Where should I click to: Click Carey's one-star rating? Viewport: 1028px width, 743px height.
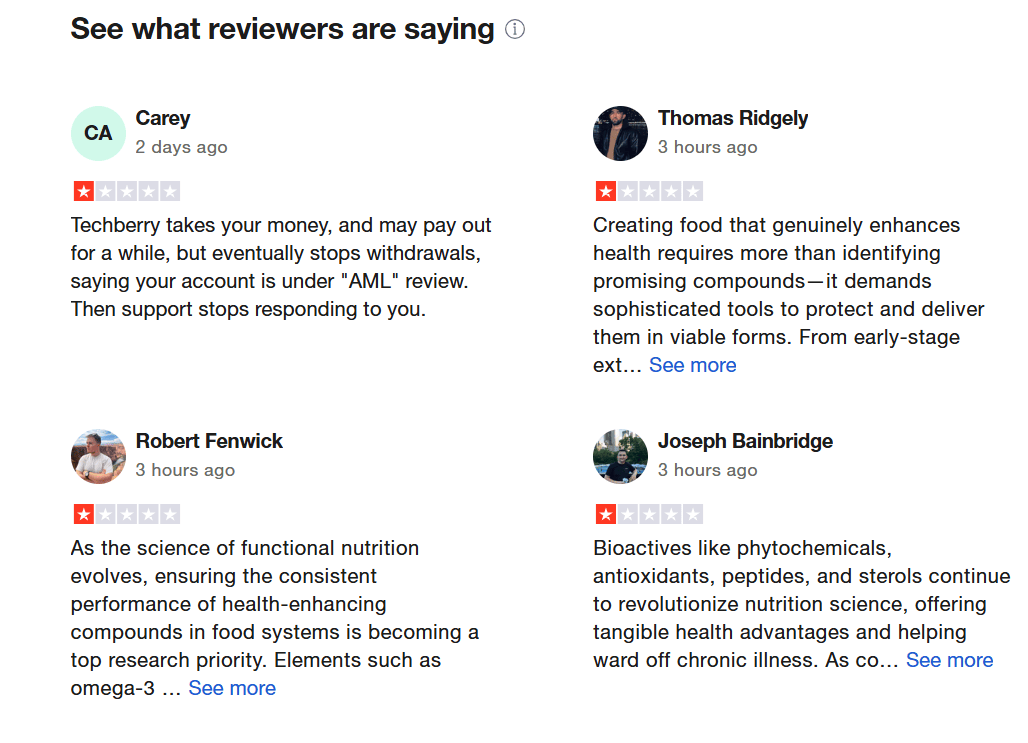[126, 191]
